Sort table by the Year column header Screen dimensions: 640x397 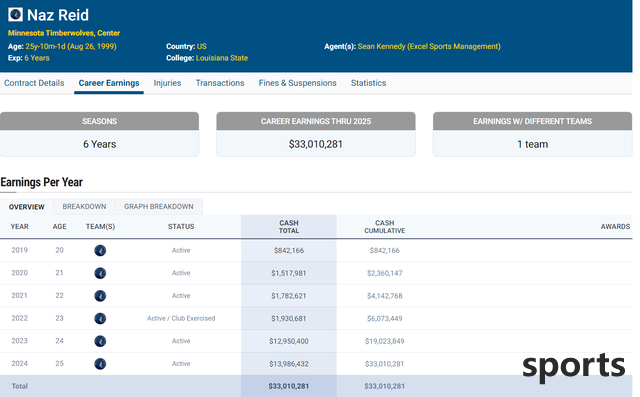click(x=20, y=226)
